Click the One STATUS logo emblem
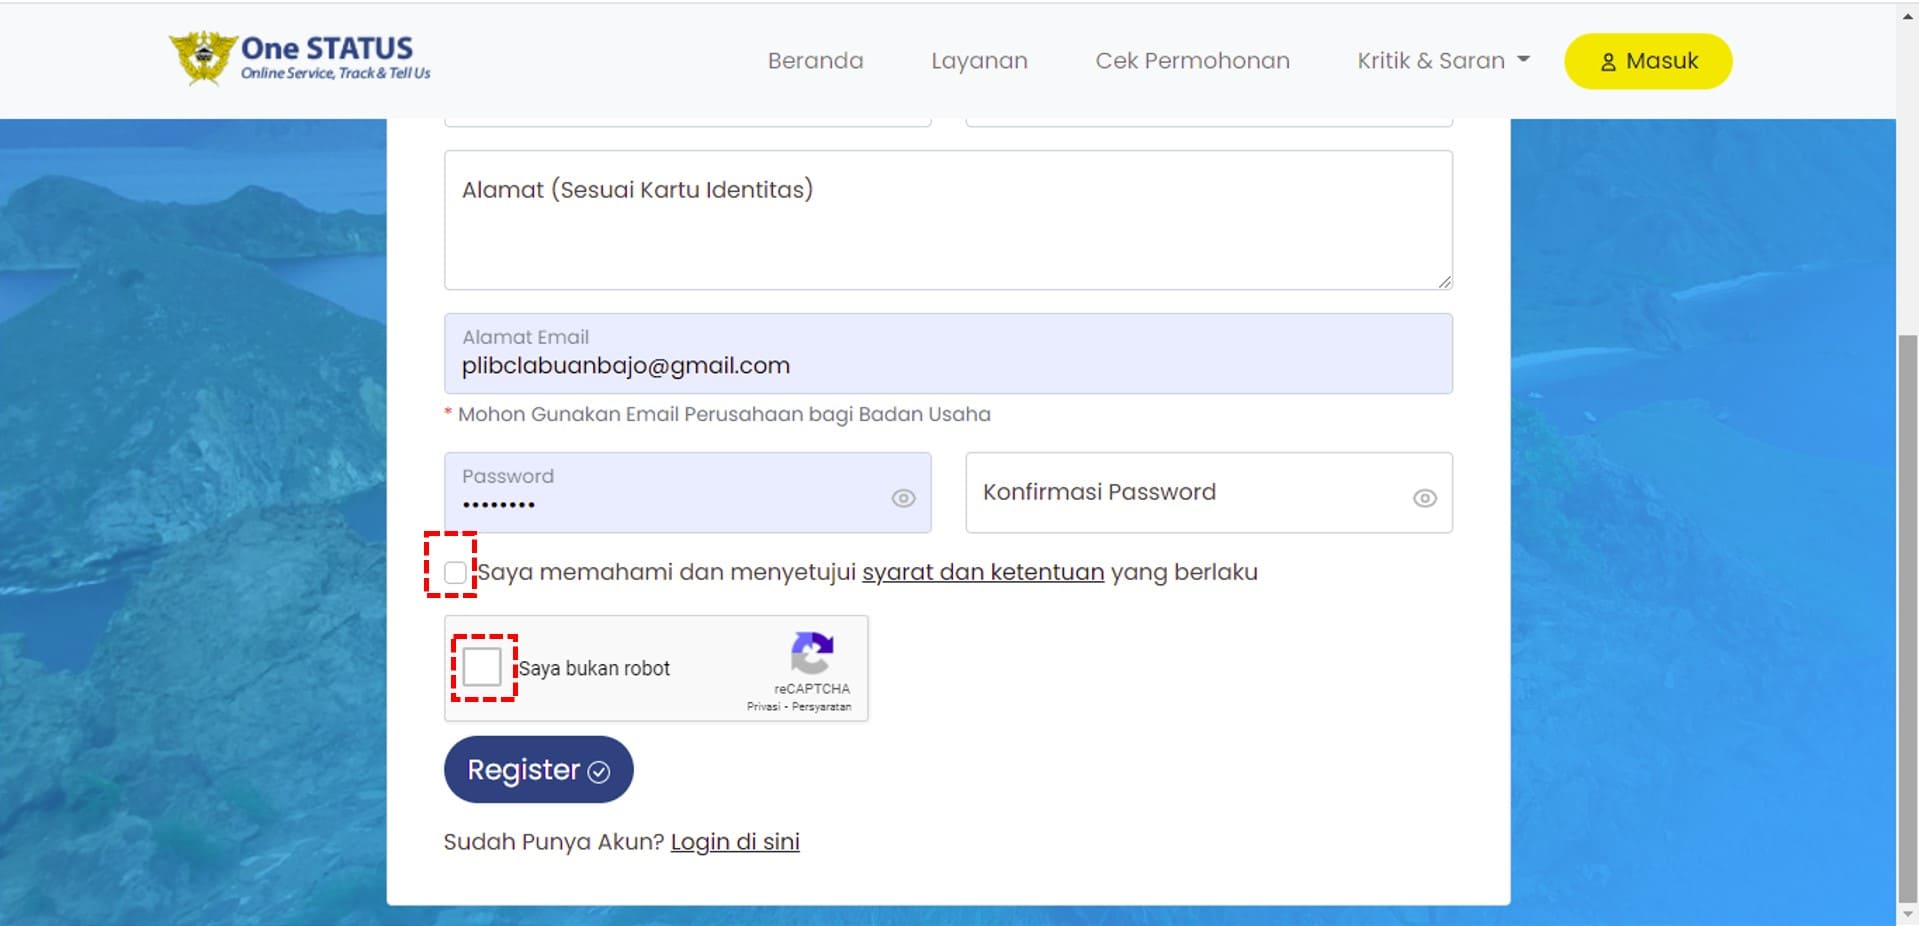Image resolution: width=1919 pixels, height=926 pixels. point(204,58)
